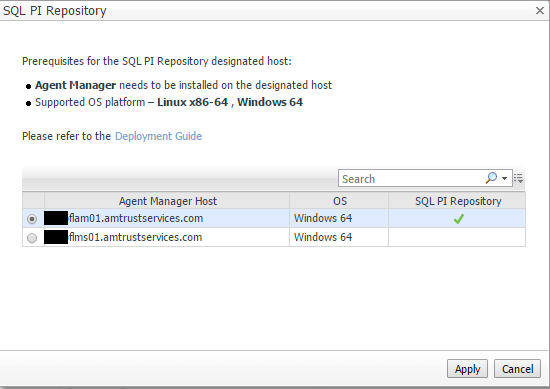Click the green checkmark in SQL PI Repository column
Image resolution: width=550 pixels, height=389 pixels.
point(458,219)
